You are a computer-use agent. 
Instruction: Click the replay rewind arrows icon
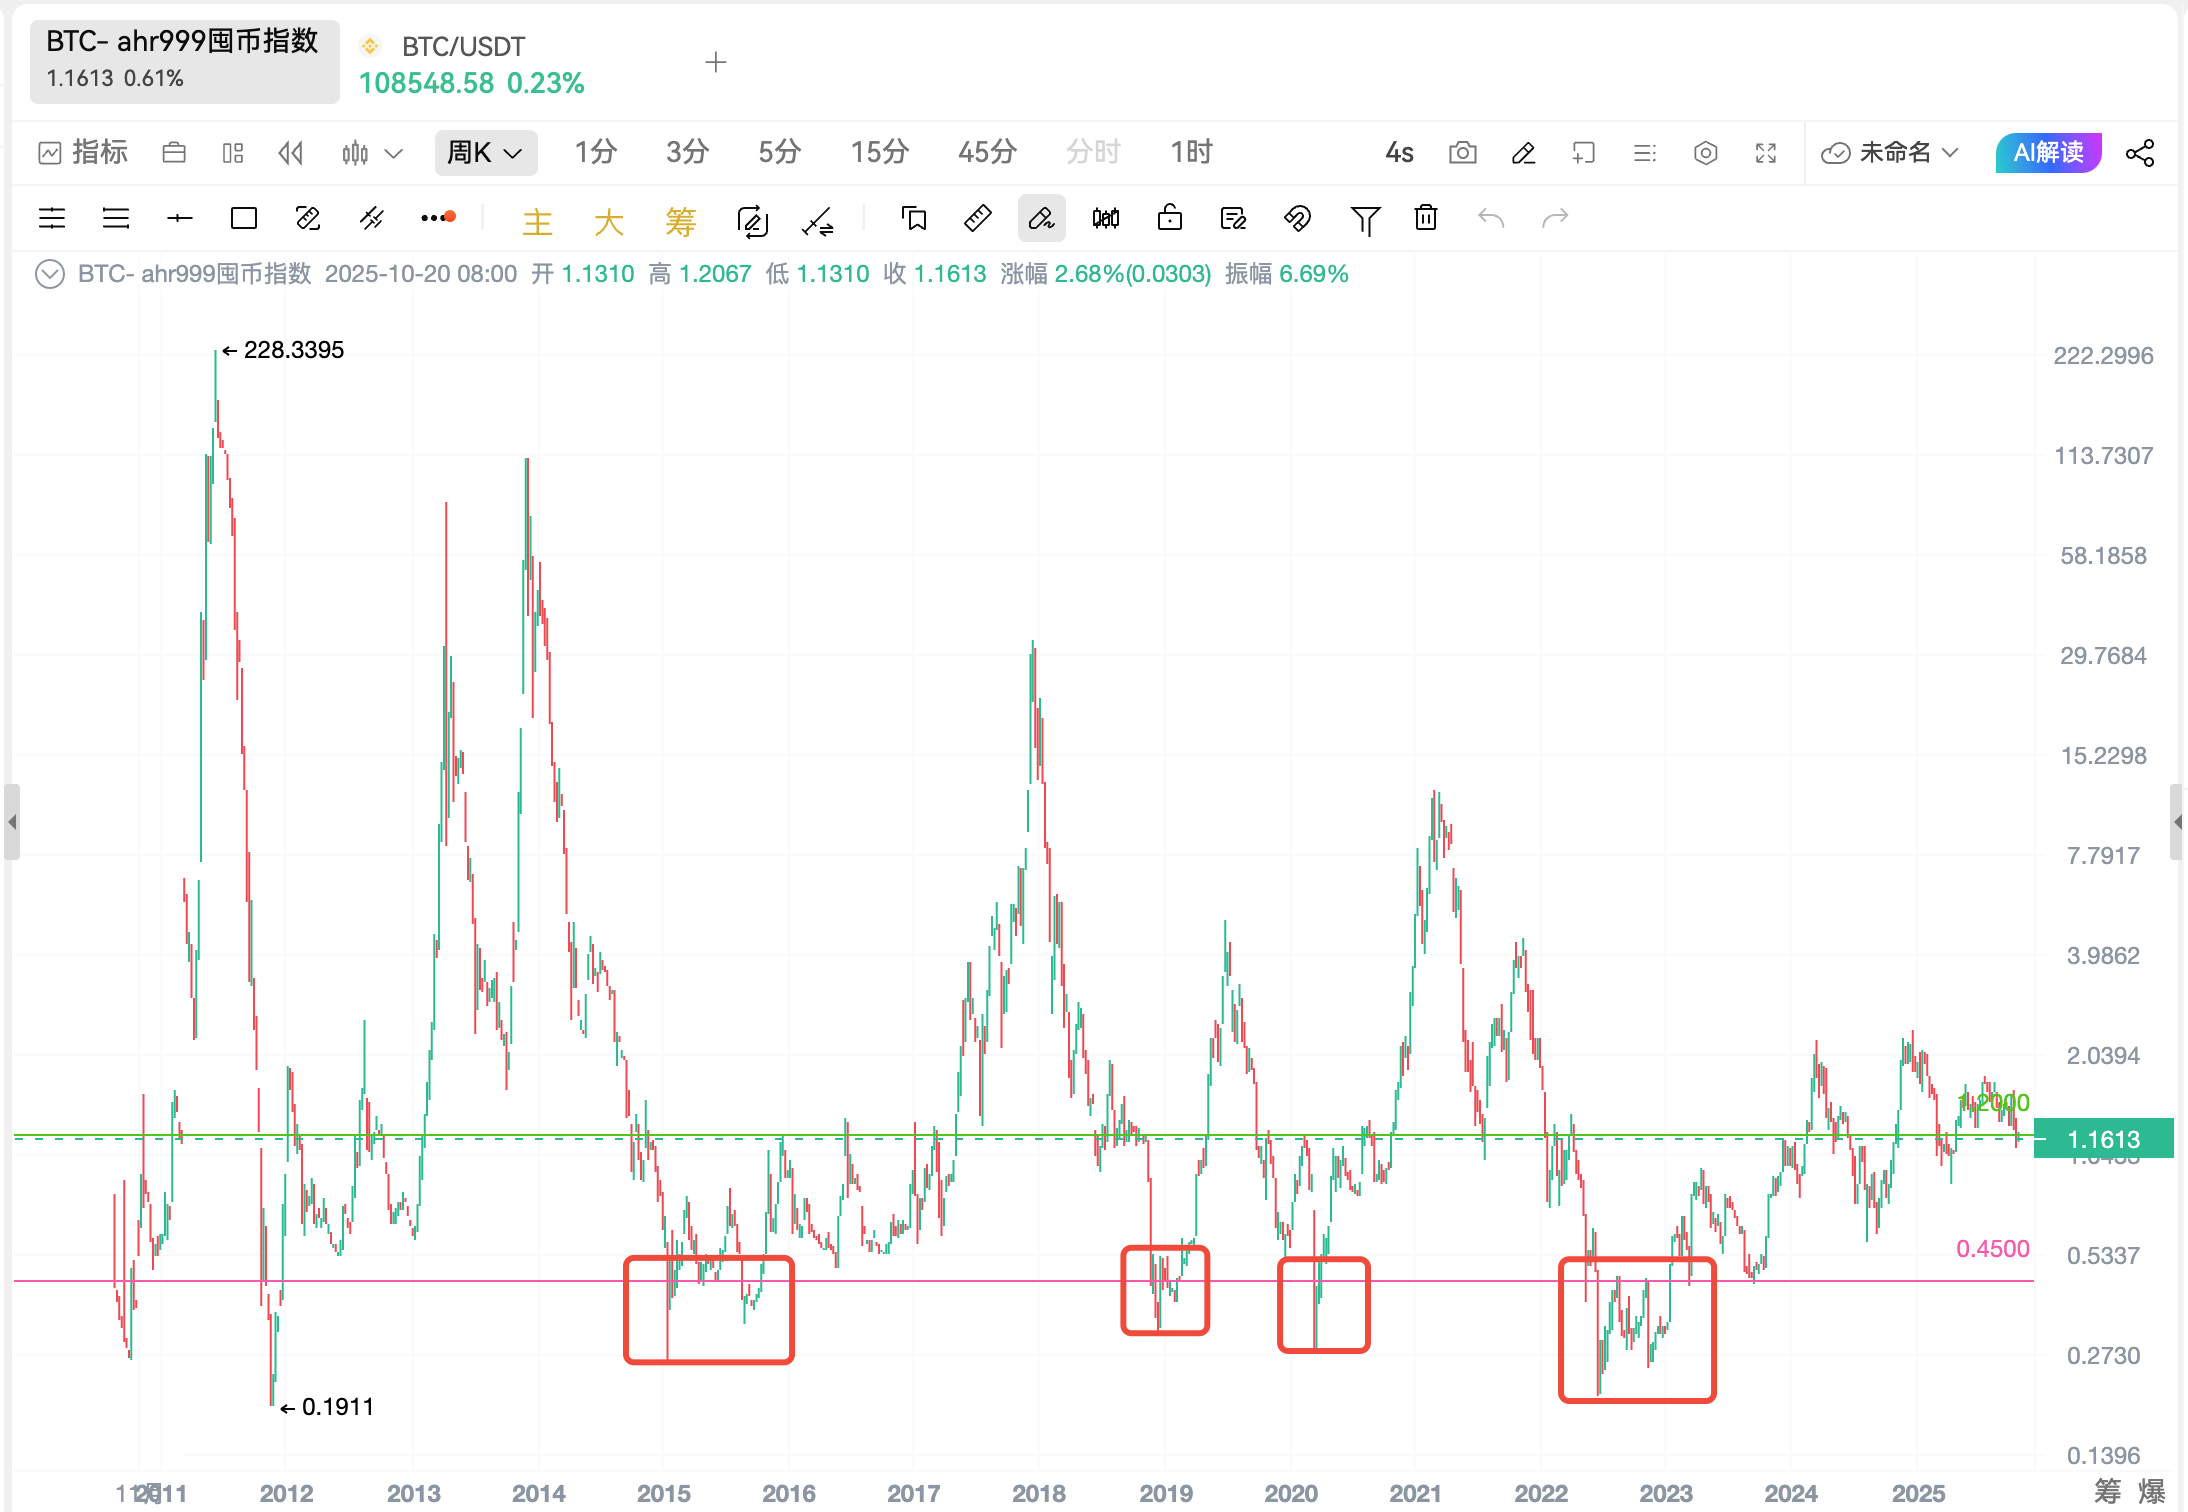(x=291, y=153)
